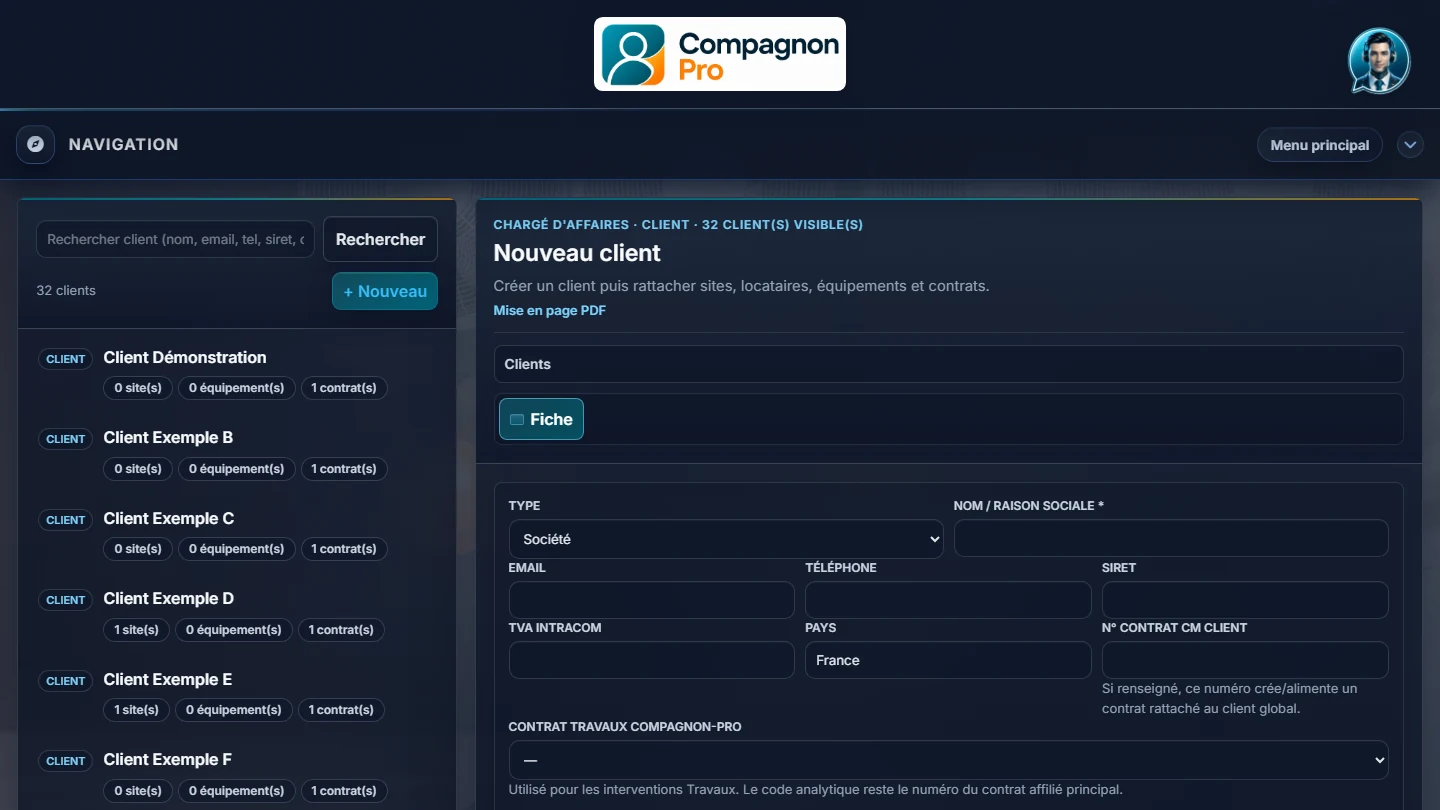Open the Menu principal button
The width and height of the screenshot is (1440, 810).
tap(1320, 145)
